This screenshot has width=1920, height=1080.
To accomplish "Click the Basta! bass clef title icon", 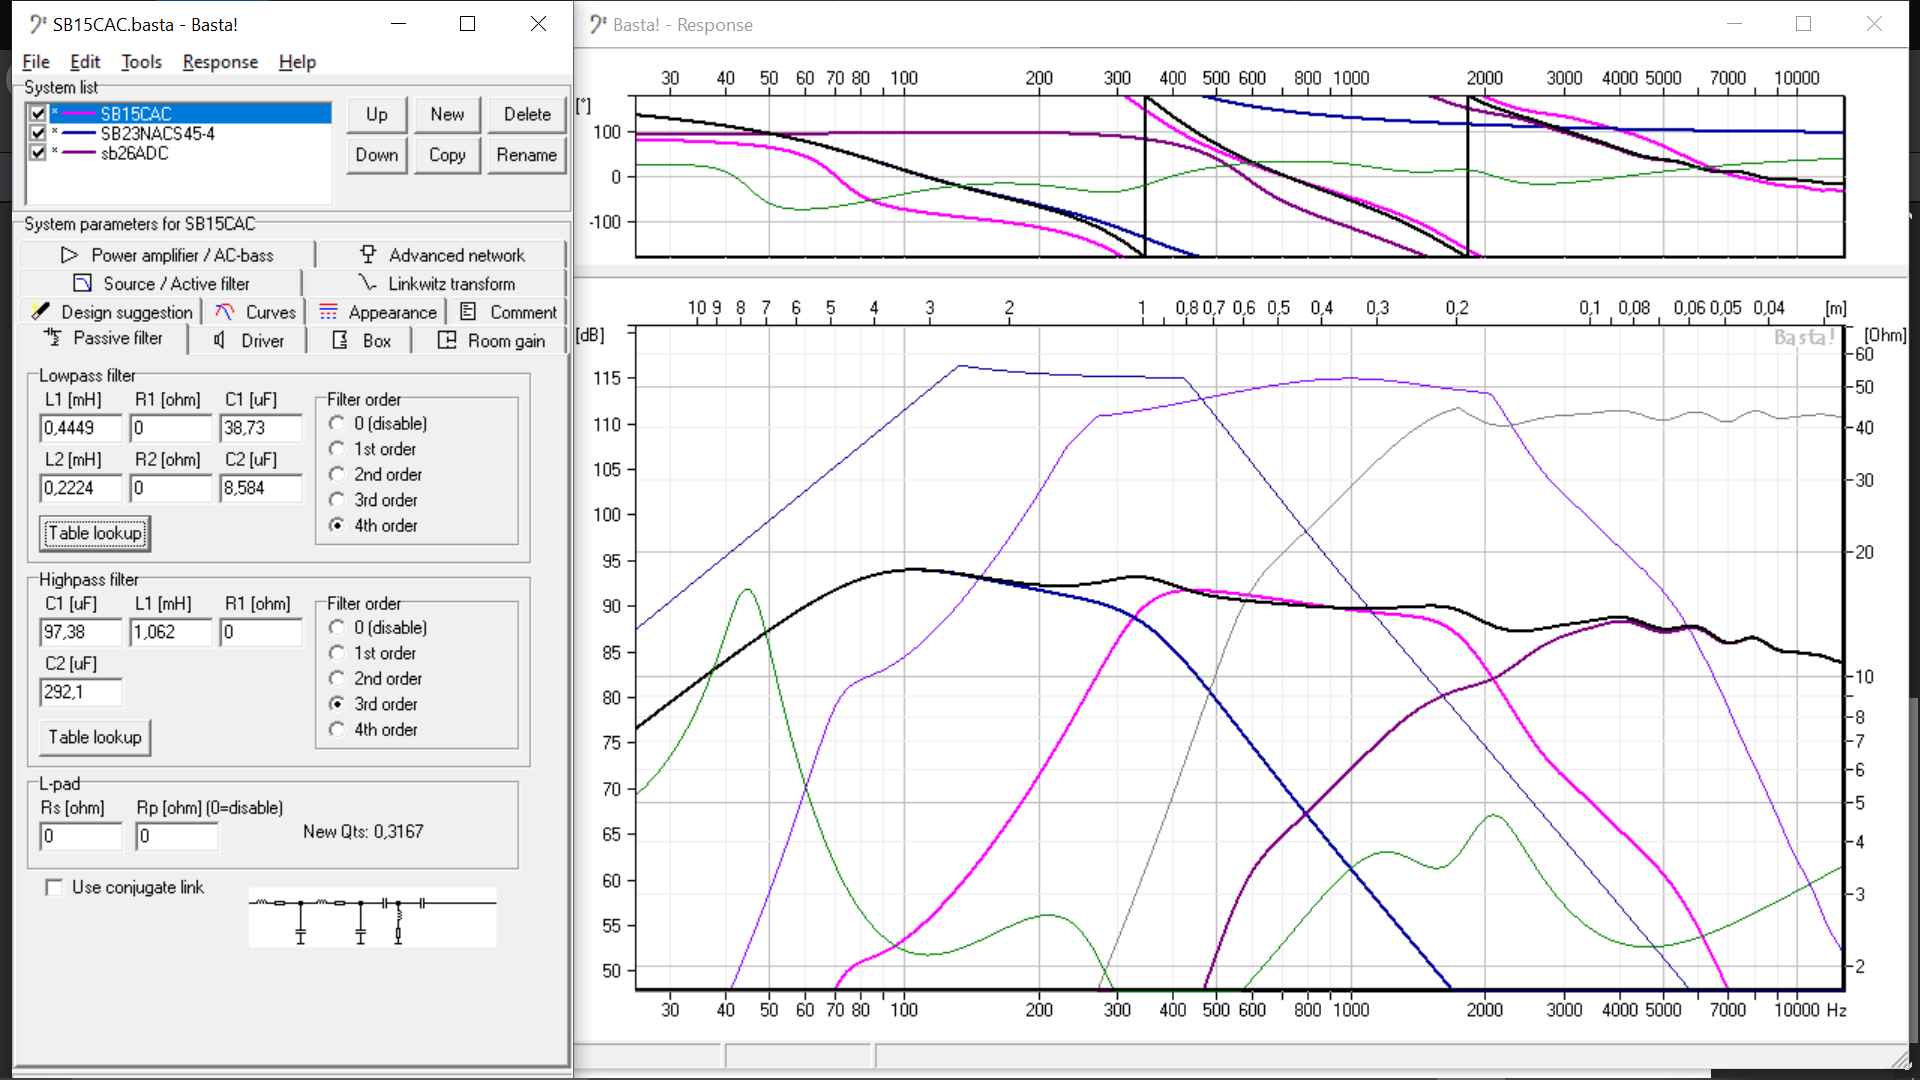I will [x=37, y=24].
